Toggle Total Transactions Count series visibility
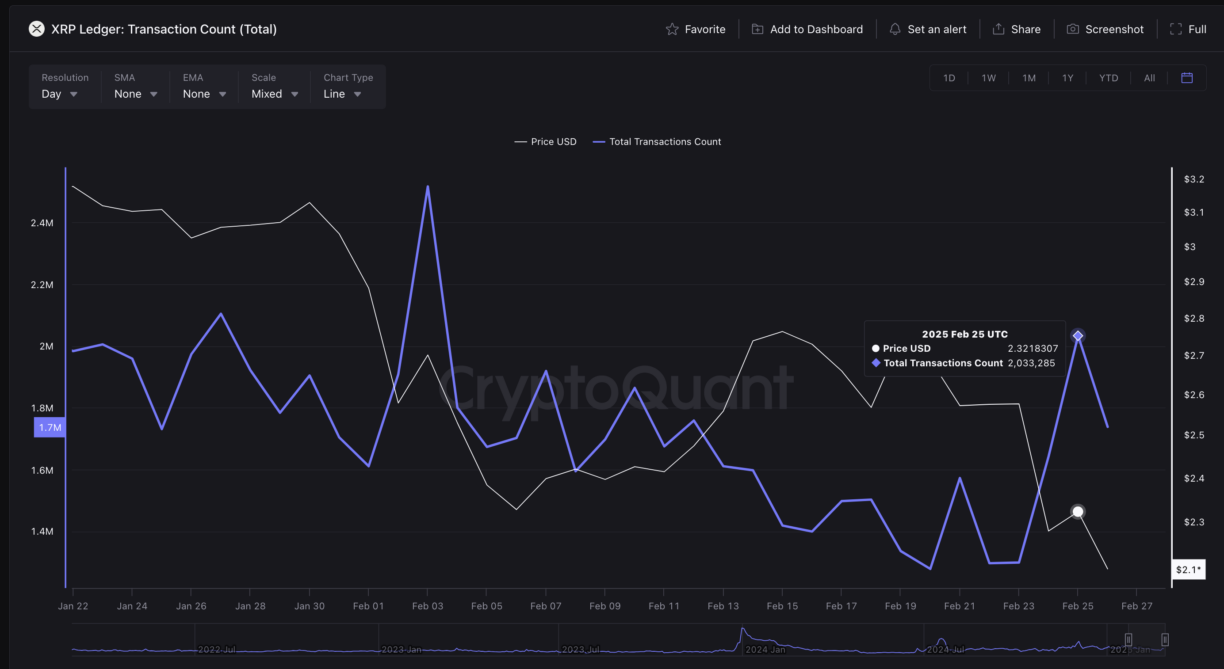Screen dimensions: 1224x669 (x=657, y=141)
